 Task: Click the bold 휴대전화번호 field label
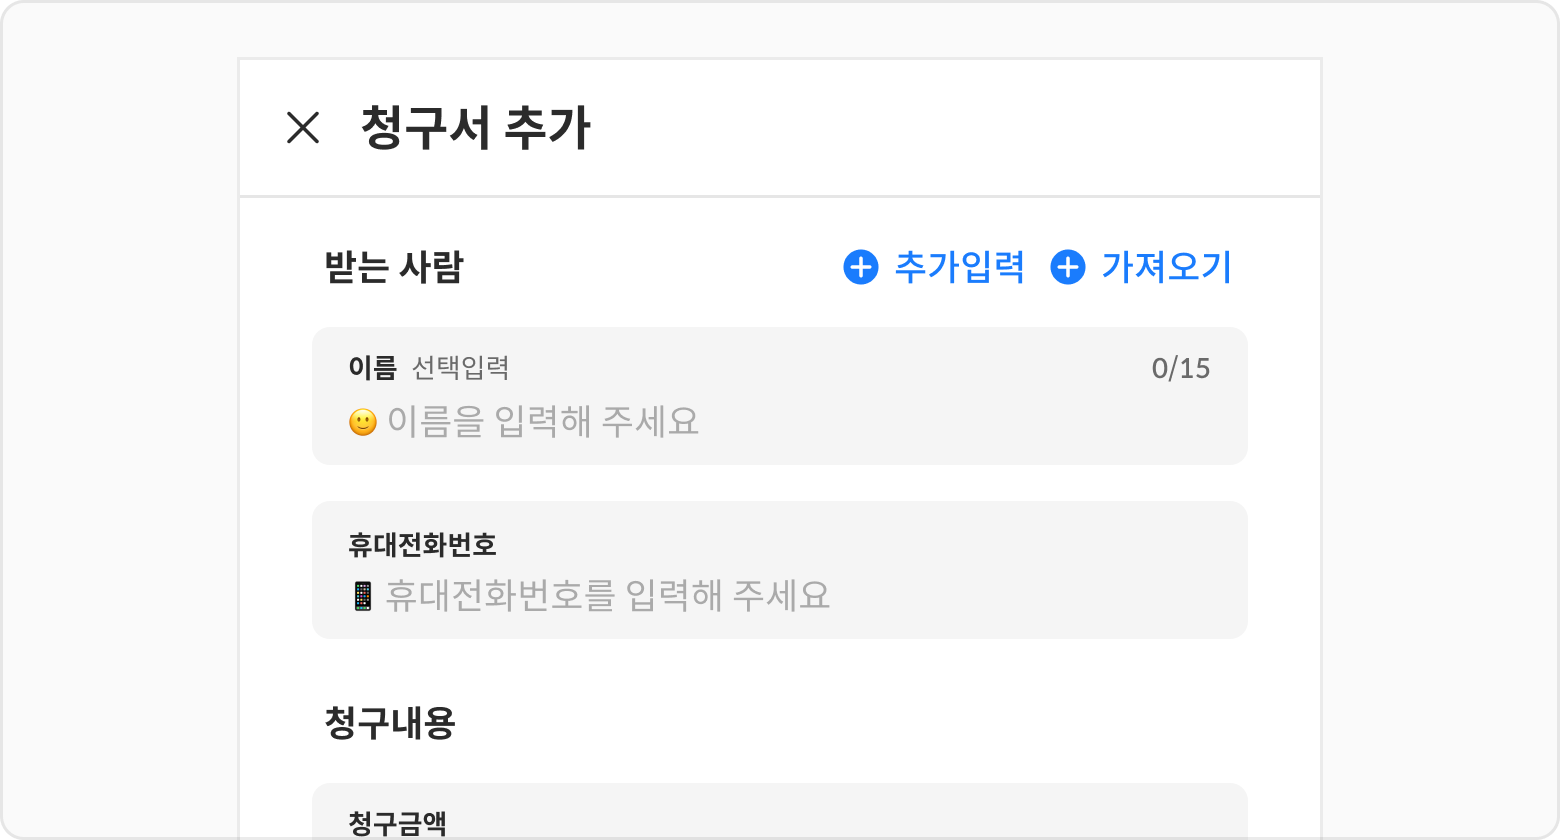tap(422, 545)
